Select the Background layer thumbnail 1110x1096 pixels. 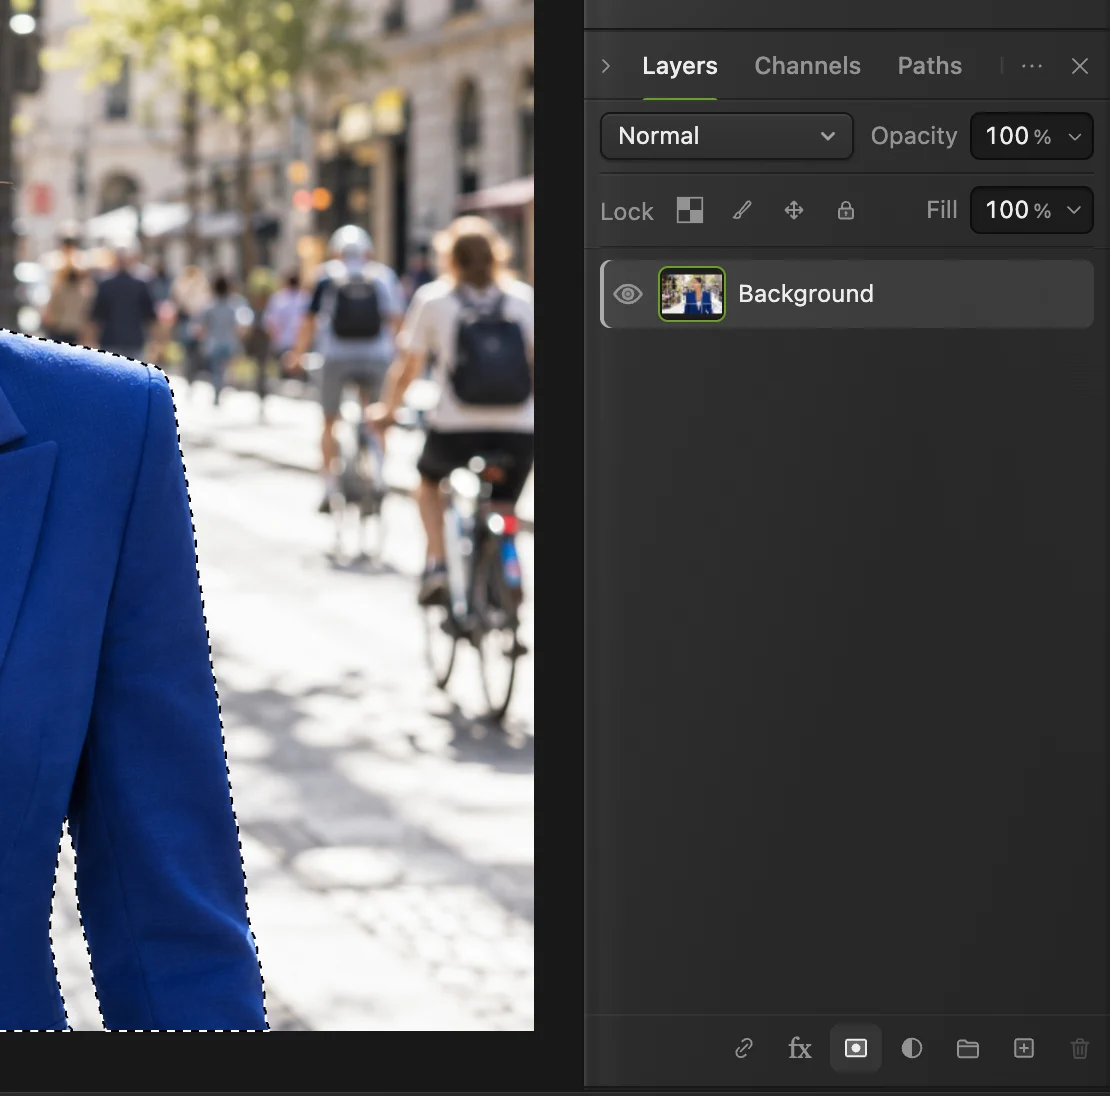(x=692, y=294)
